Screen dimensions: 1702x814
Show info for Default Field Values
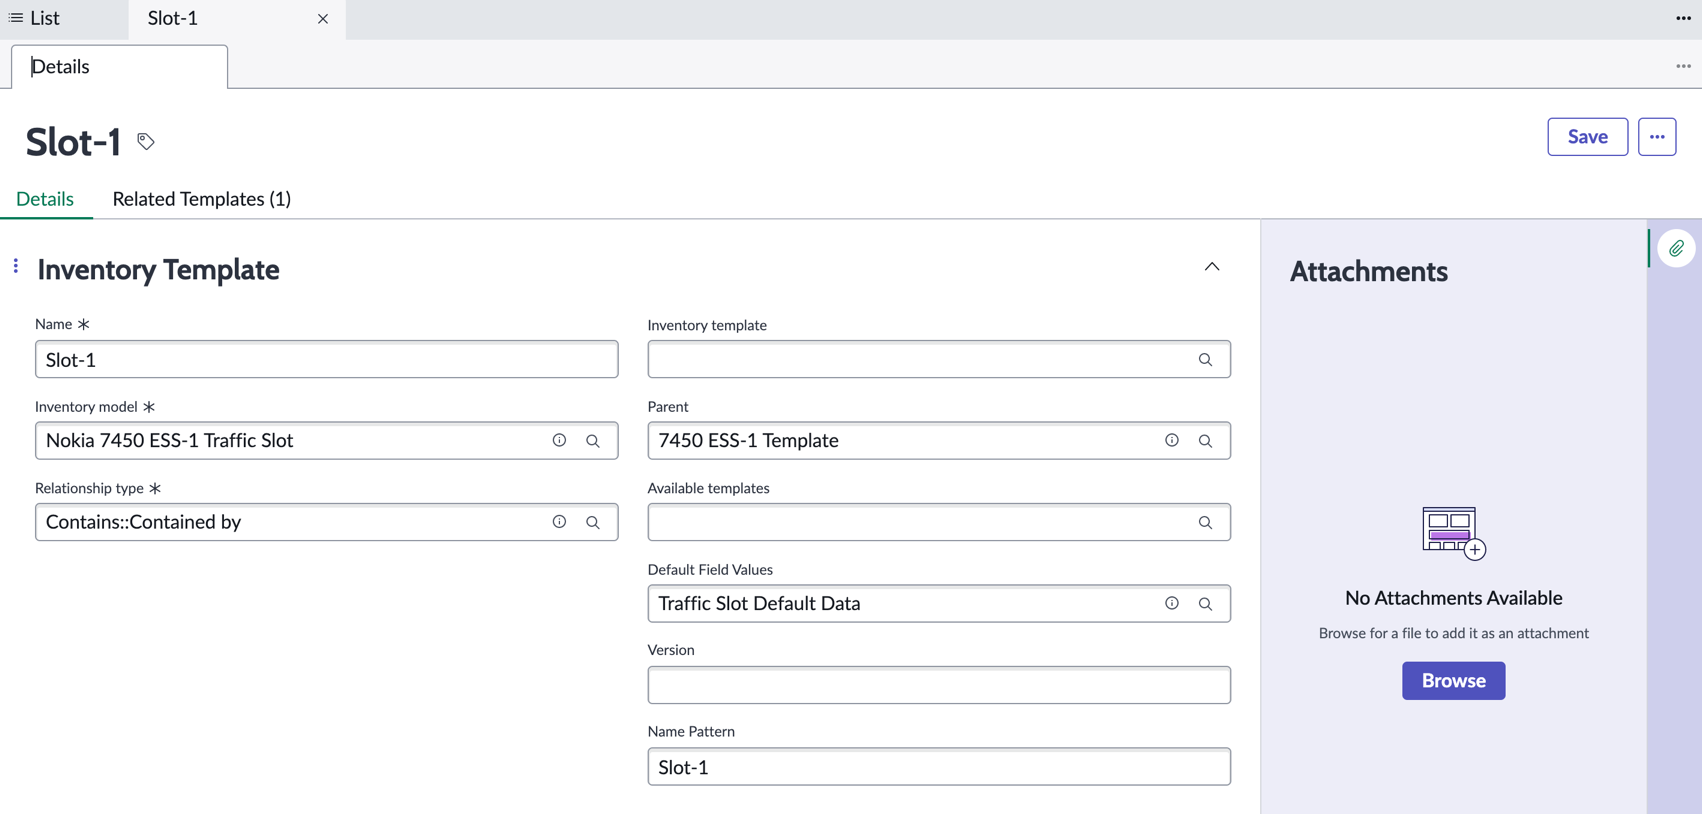[1171, 603]
